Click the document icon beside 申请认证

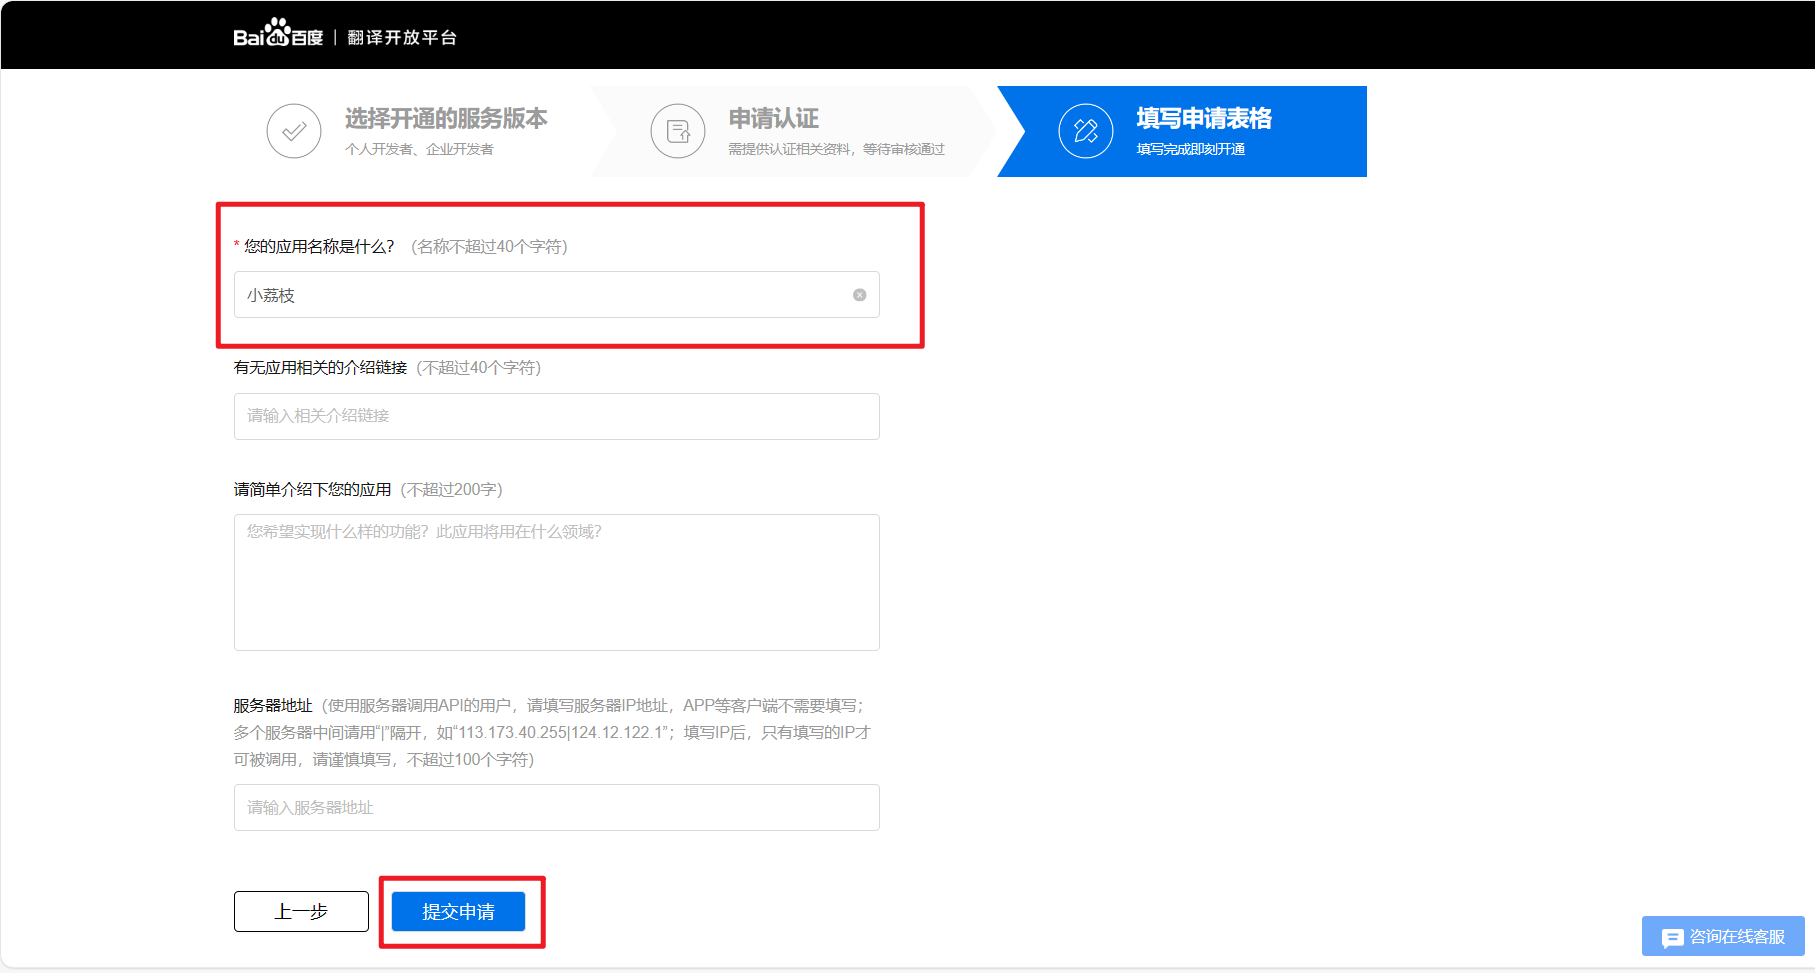[677, 130]
